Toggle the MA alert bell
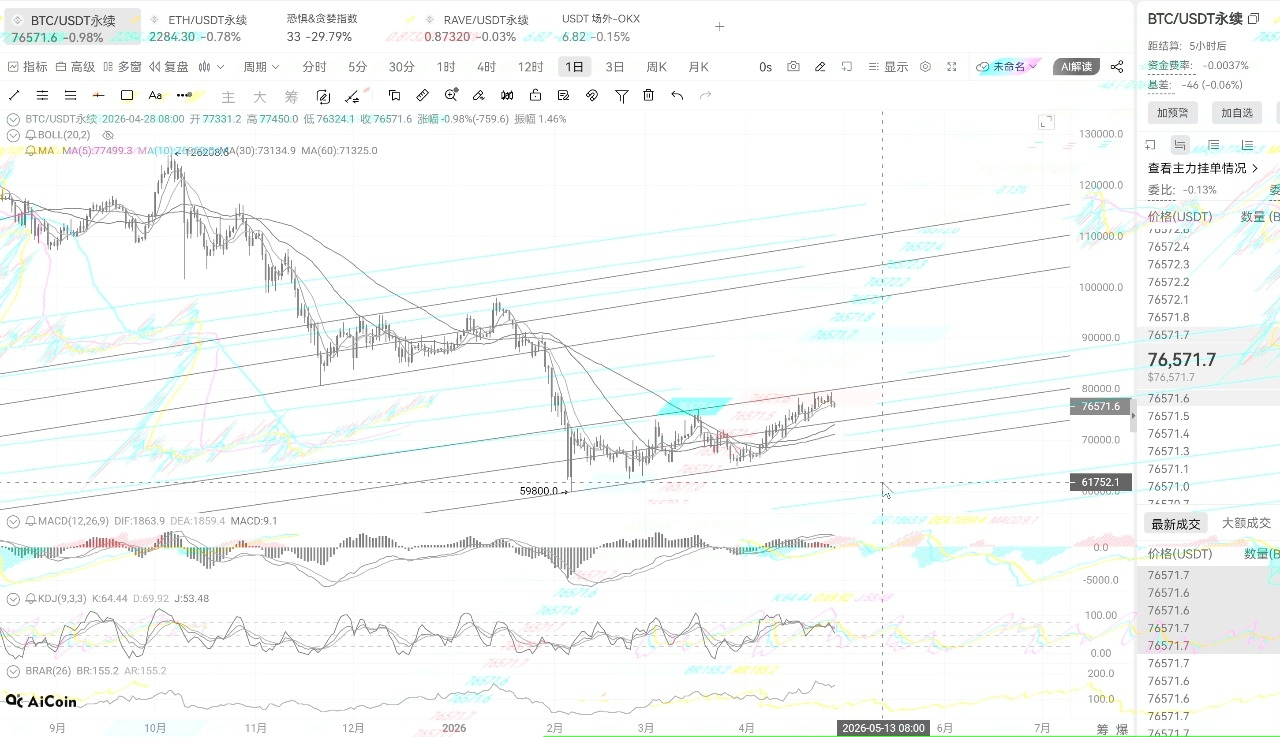Viewport: 1280px width, 737px height. tap(31, 150)
